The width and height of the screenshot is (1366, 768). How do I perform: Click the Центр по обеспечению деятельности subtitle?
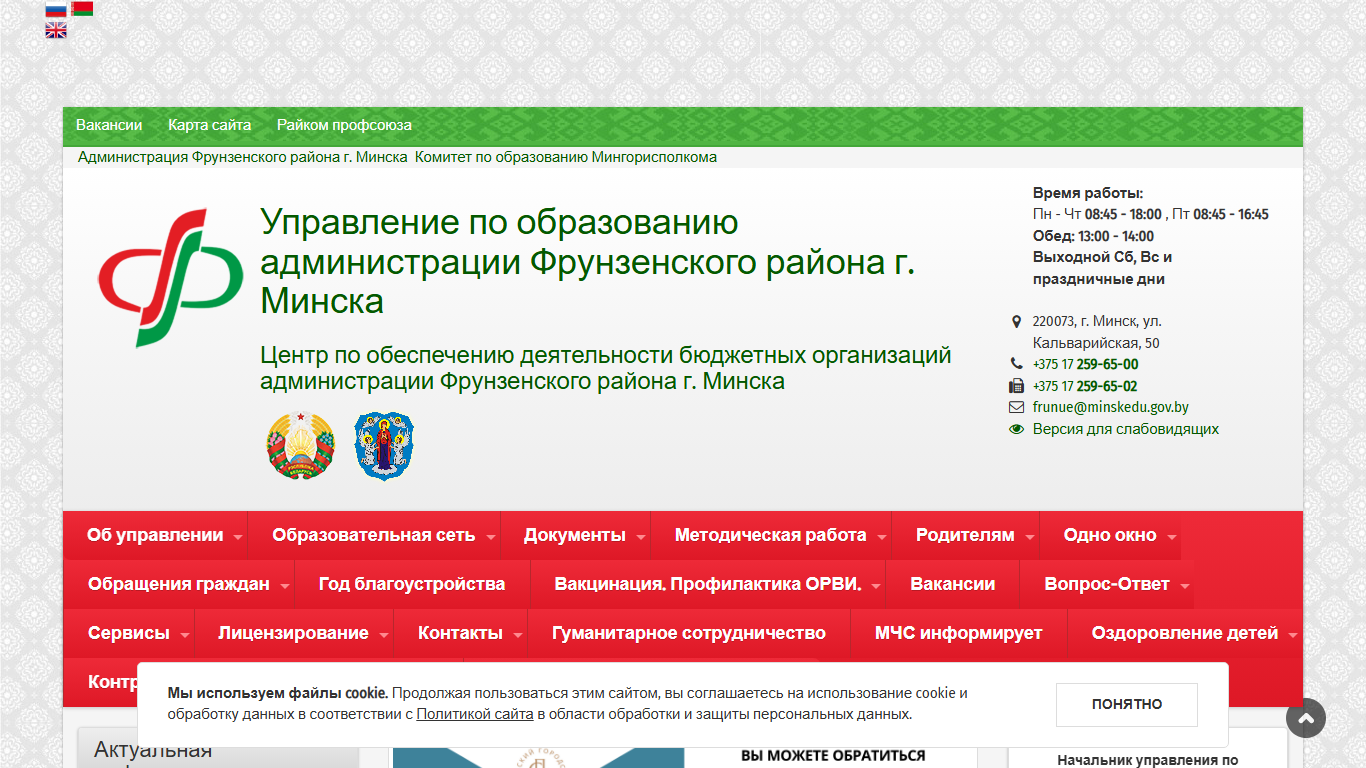click(x=606, y=368)
